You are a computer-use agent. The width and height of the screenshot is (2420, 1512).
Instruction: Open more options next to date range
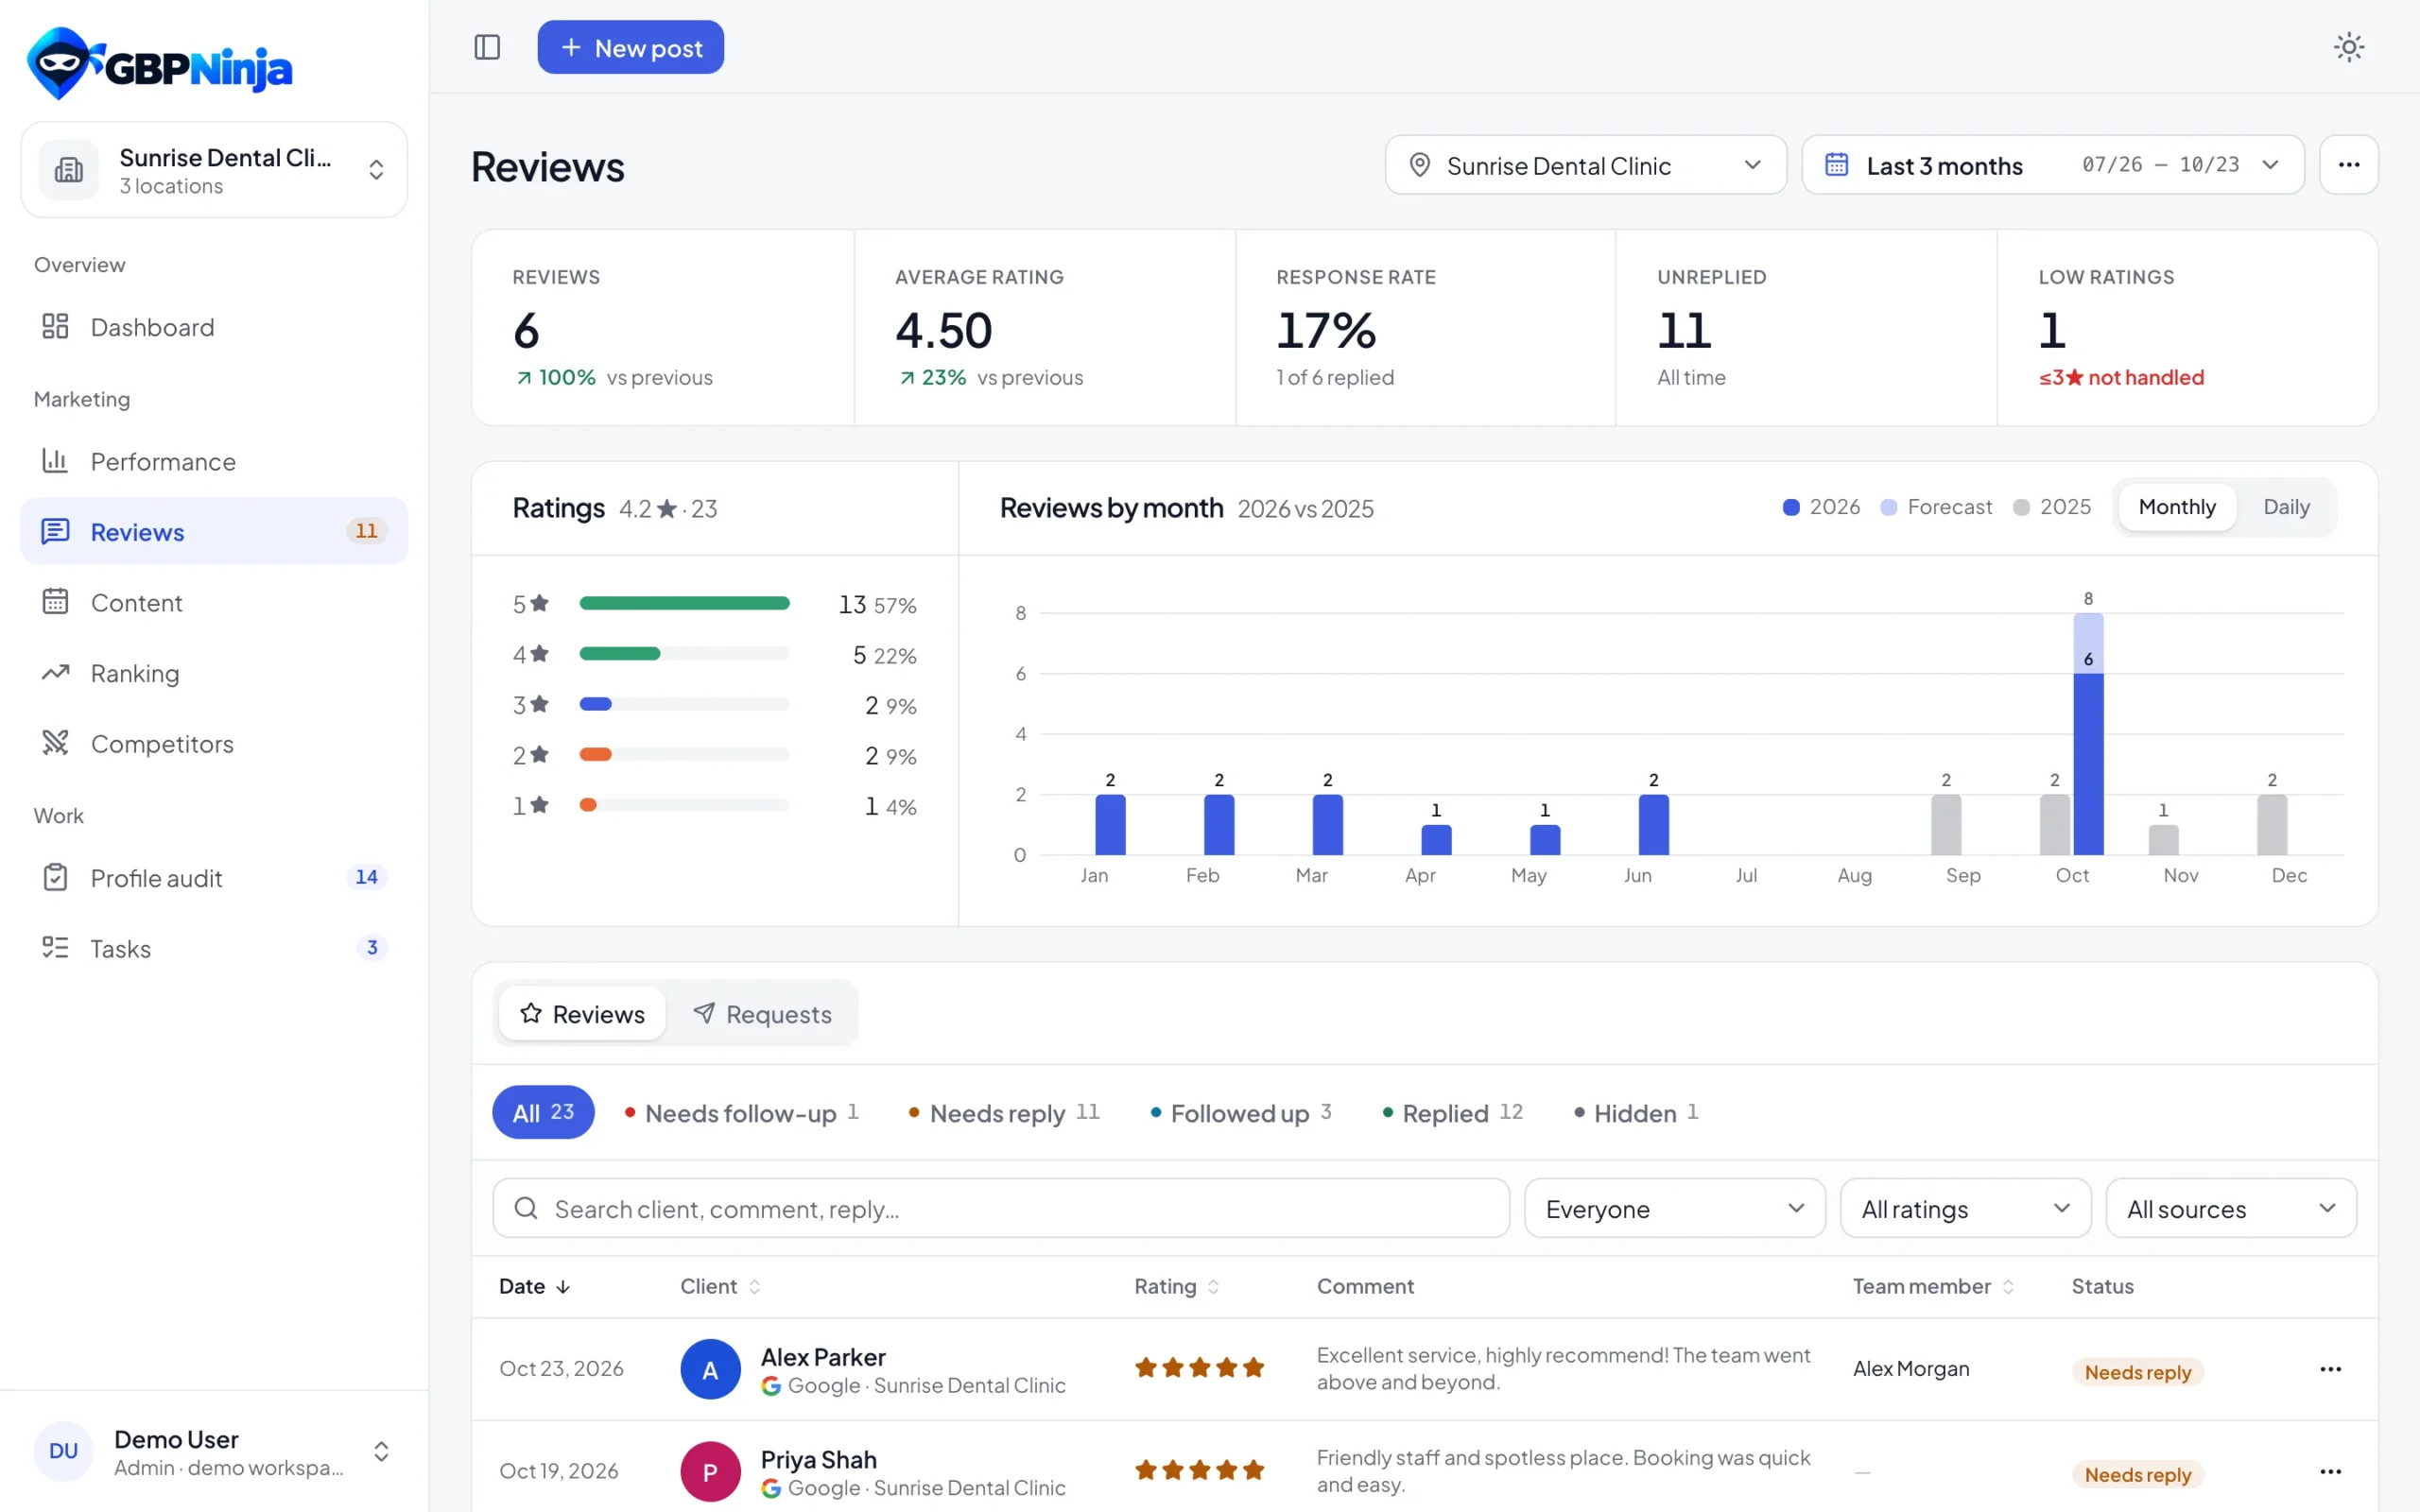tap(2348, 165)
